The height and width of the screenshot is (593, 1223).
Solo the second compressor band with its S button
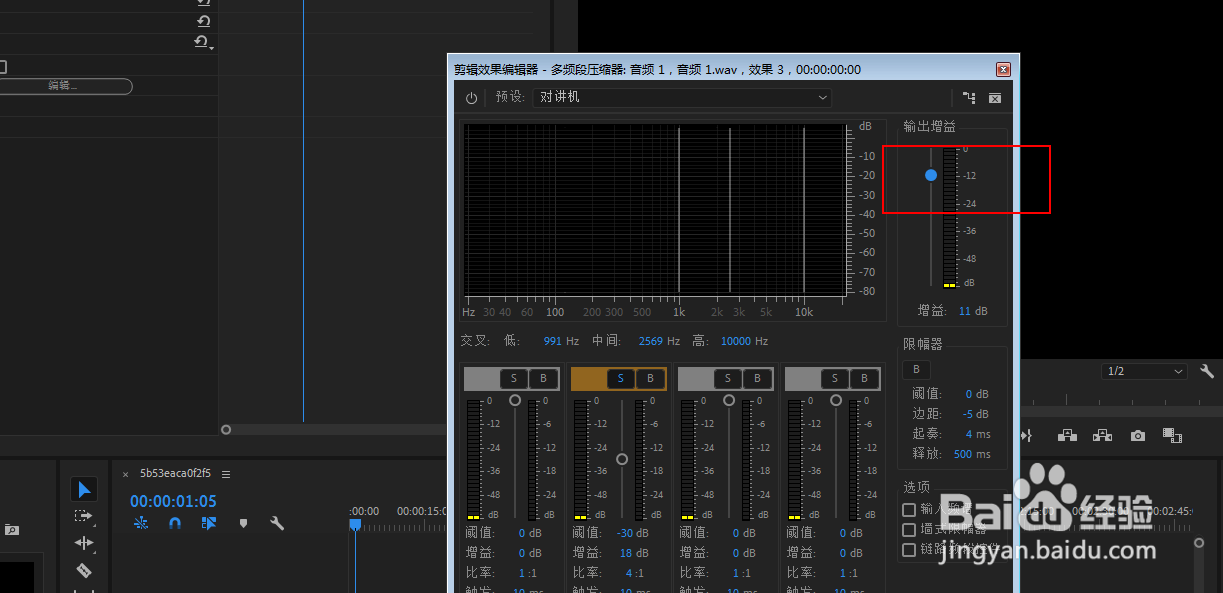click(x=620, y=378)
